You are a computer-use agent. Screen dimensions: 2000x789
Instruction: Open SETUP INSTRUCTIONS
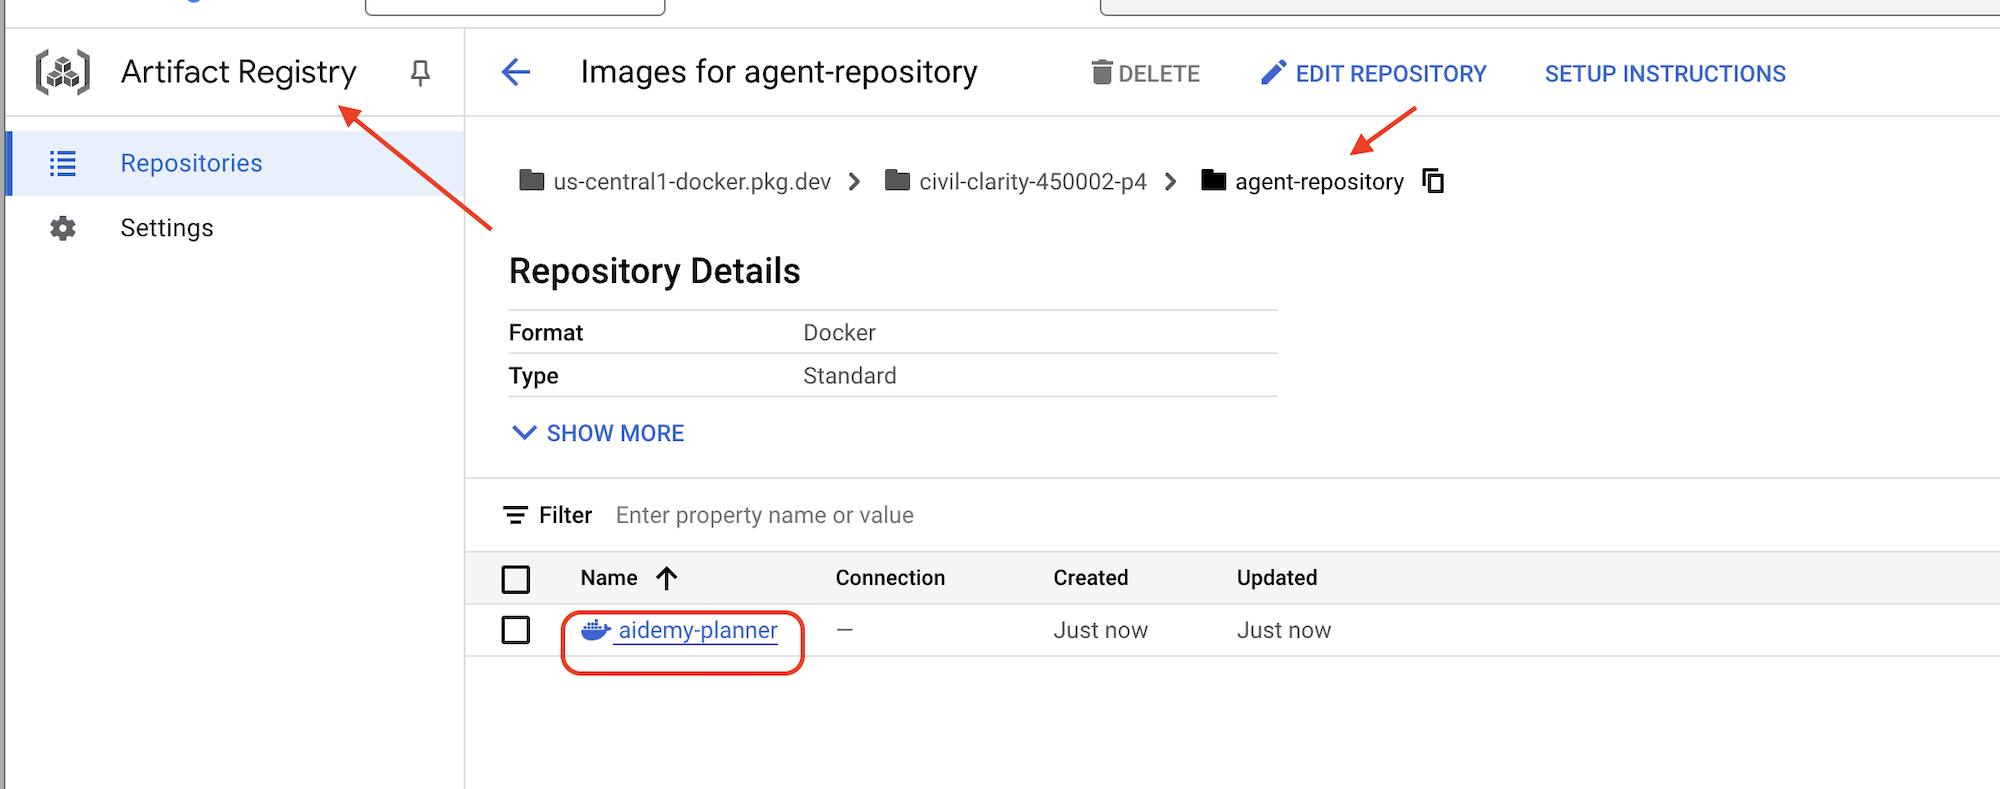[1665, 74]
